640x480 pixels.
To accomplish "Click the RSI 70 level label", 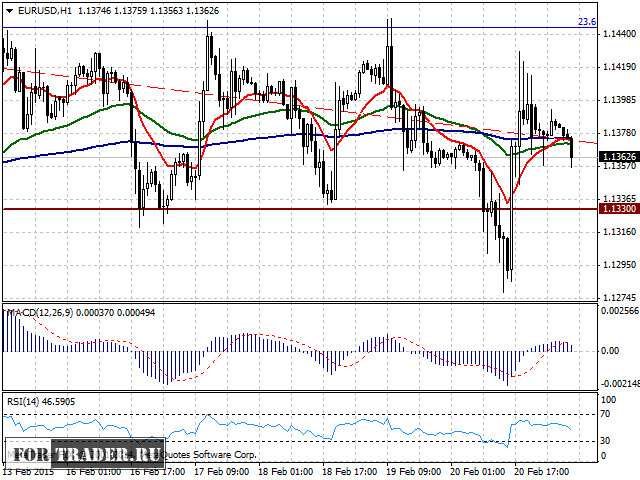I will 606,413.
